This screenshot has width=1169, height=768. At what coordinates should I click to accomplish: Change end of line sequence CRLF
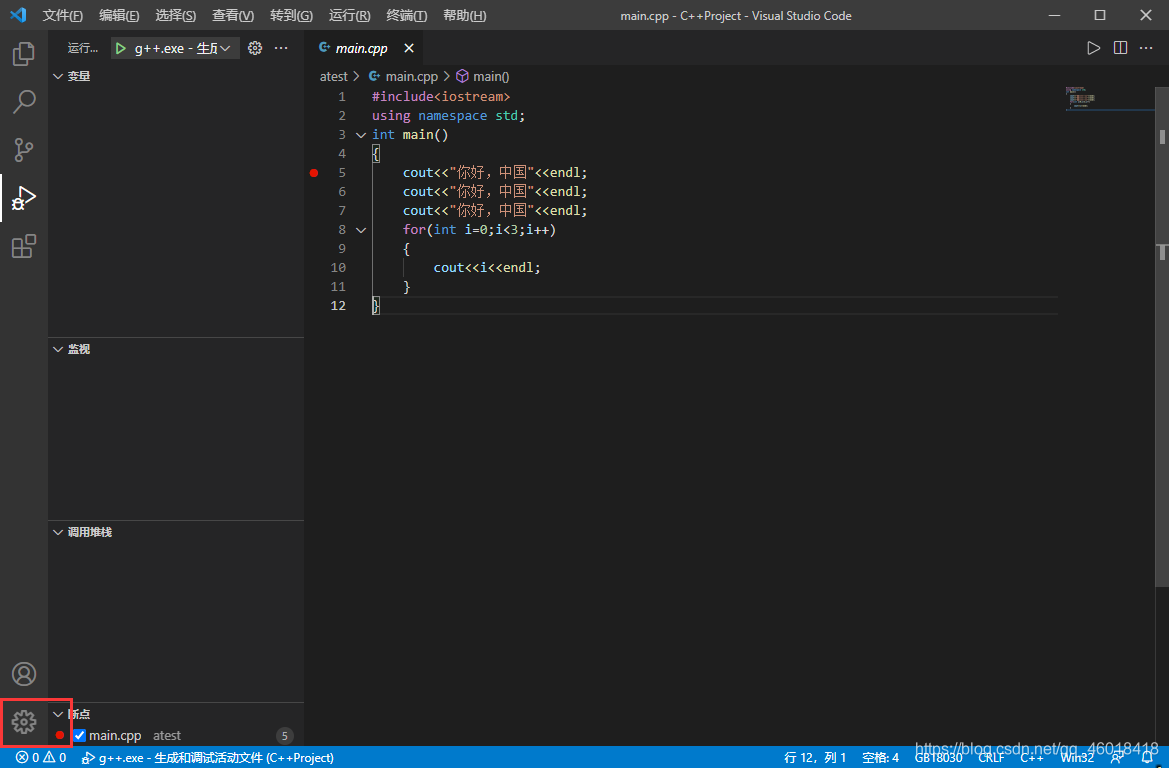(x=992, y=758)
